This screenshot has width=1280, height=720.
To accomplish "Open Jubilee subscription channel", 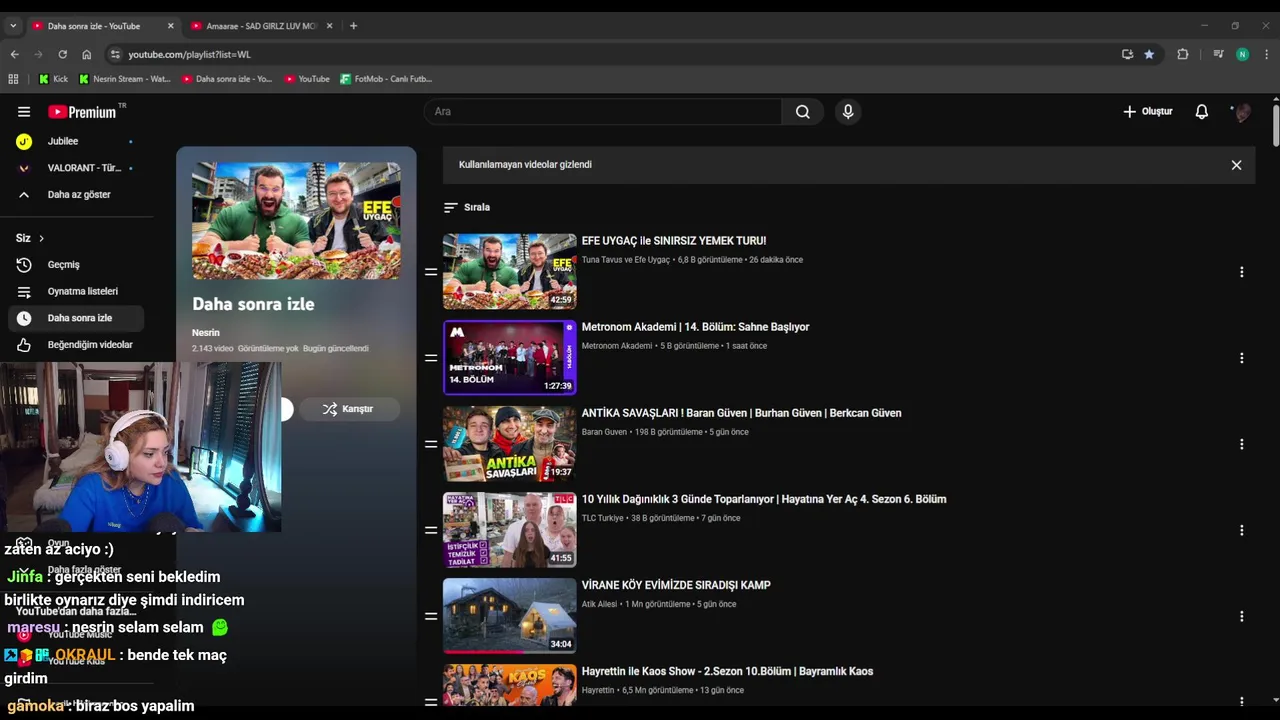I will pos(76,141).
